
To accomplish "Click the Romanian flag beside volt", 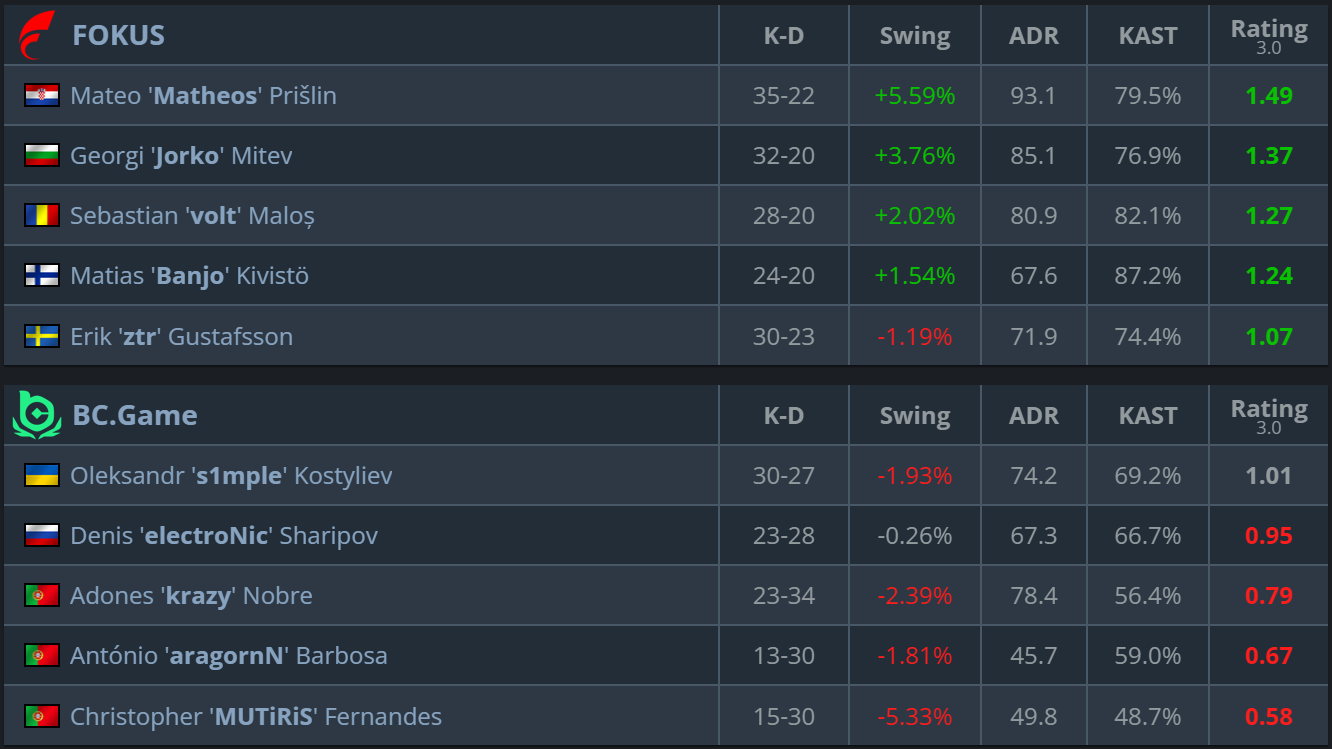I will pos(42,215).
